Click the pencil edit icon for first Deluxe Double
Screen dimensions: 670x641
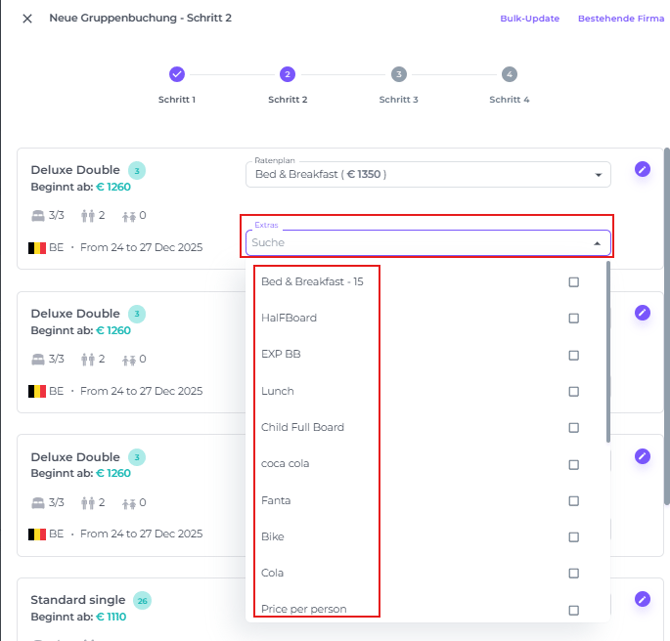coord(642,169)
